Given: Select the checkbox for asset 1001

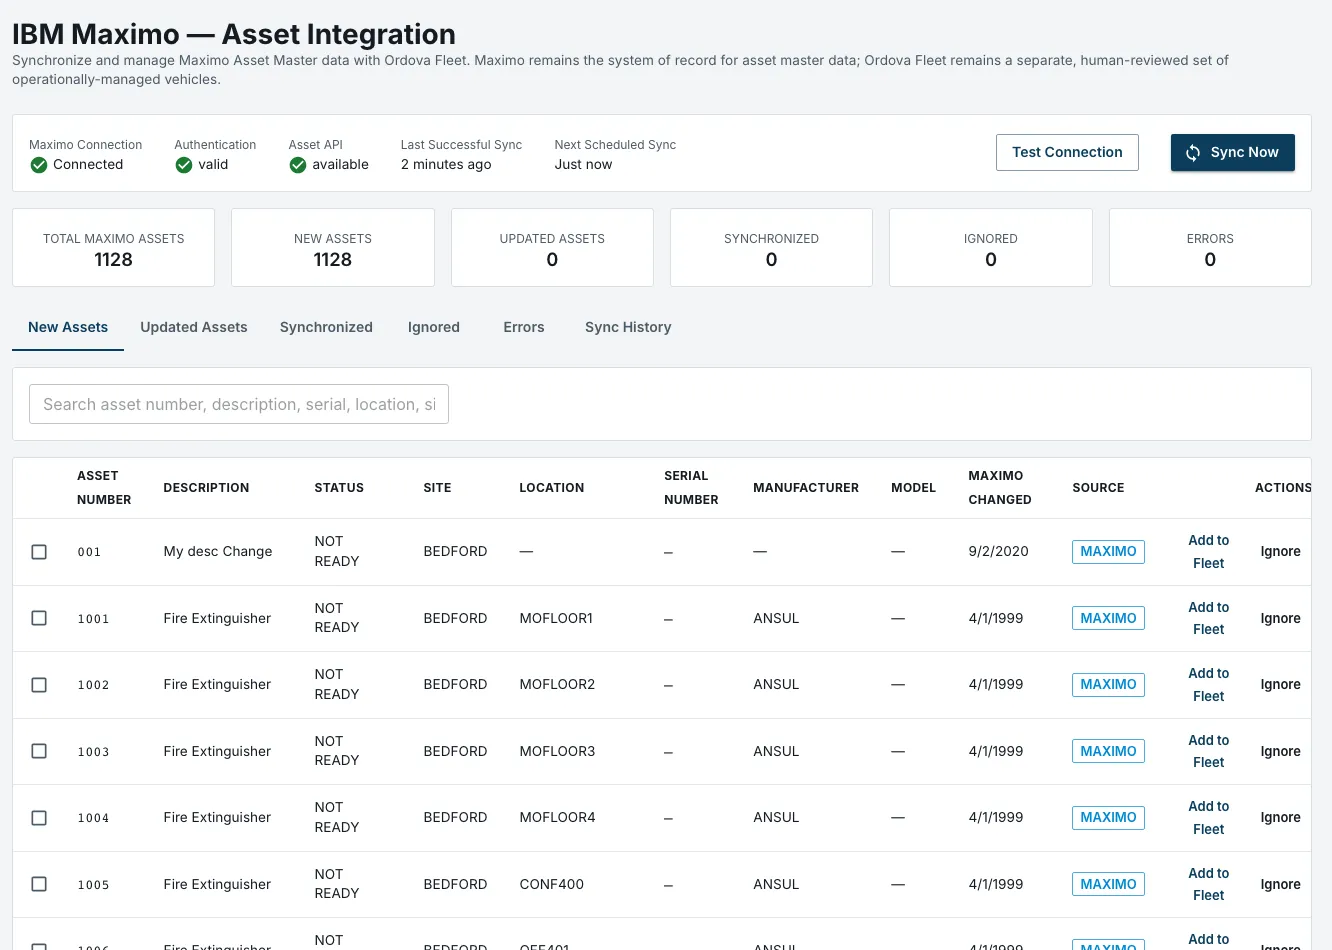Looking at the screenshot, I should coord(39,618).
